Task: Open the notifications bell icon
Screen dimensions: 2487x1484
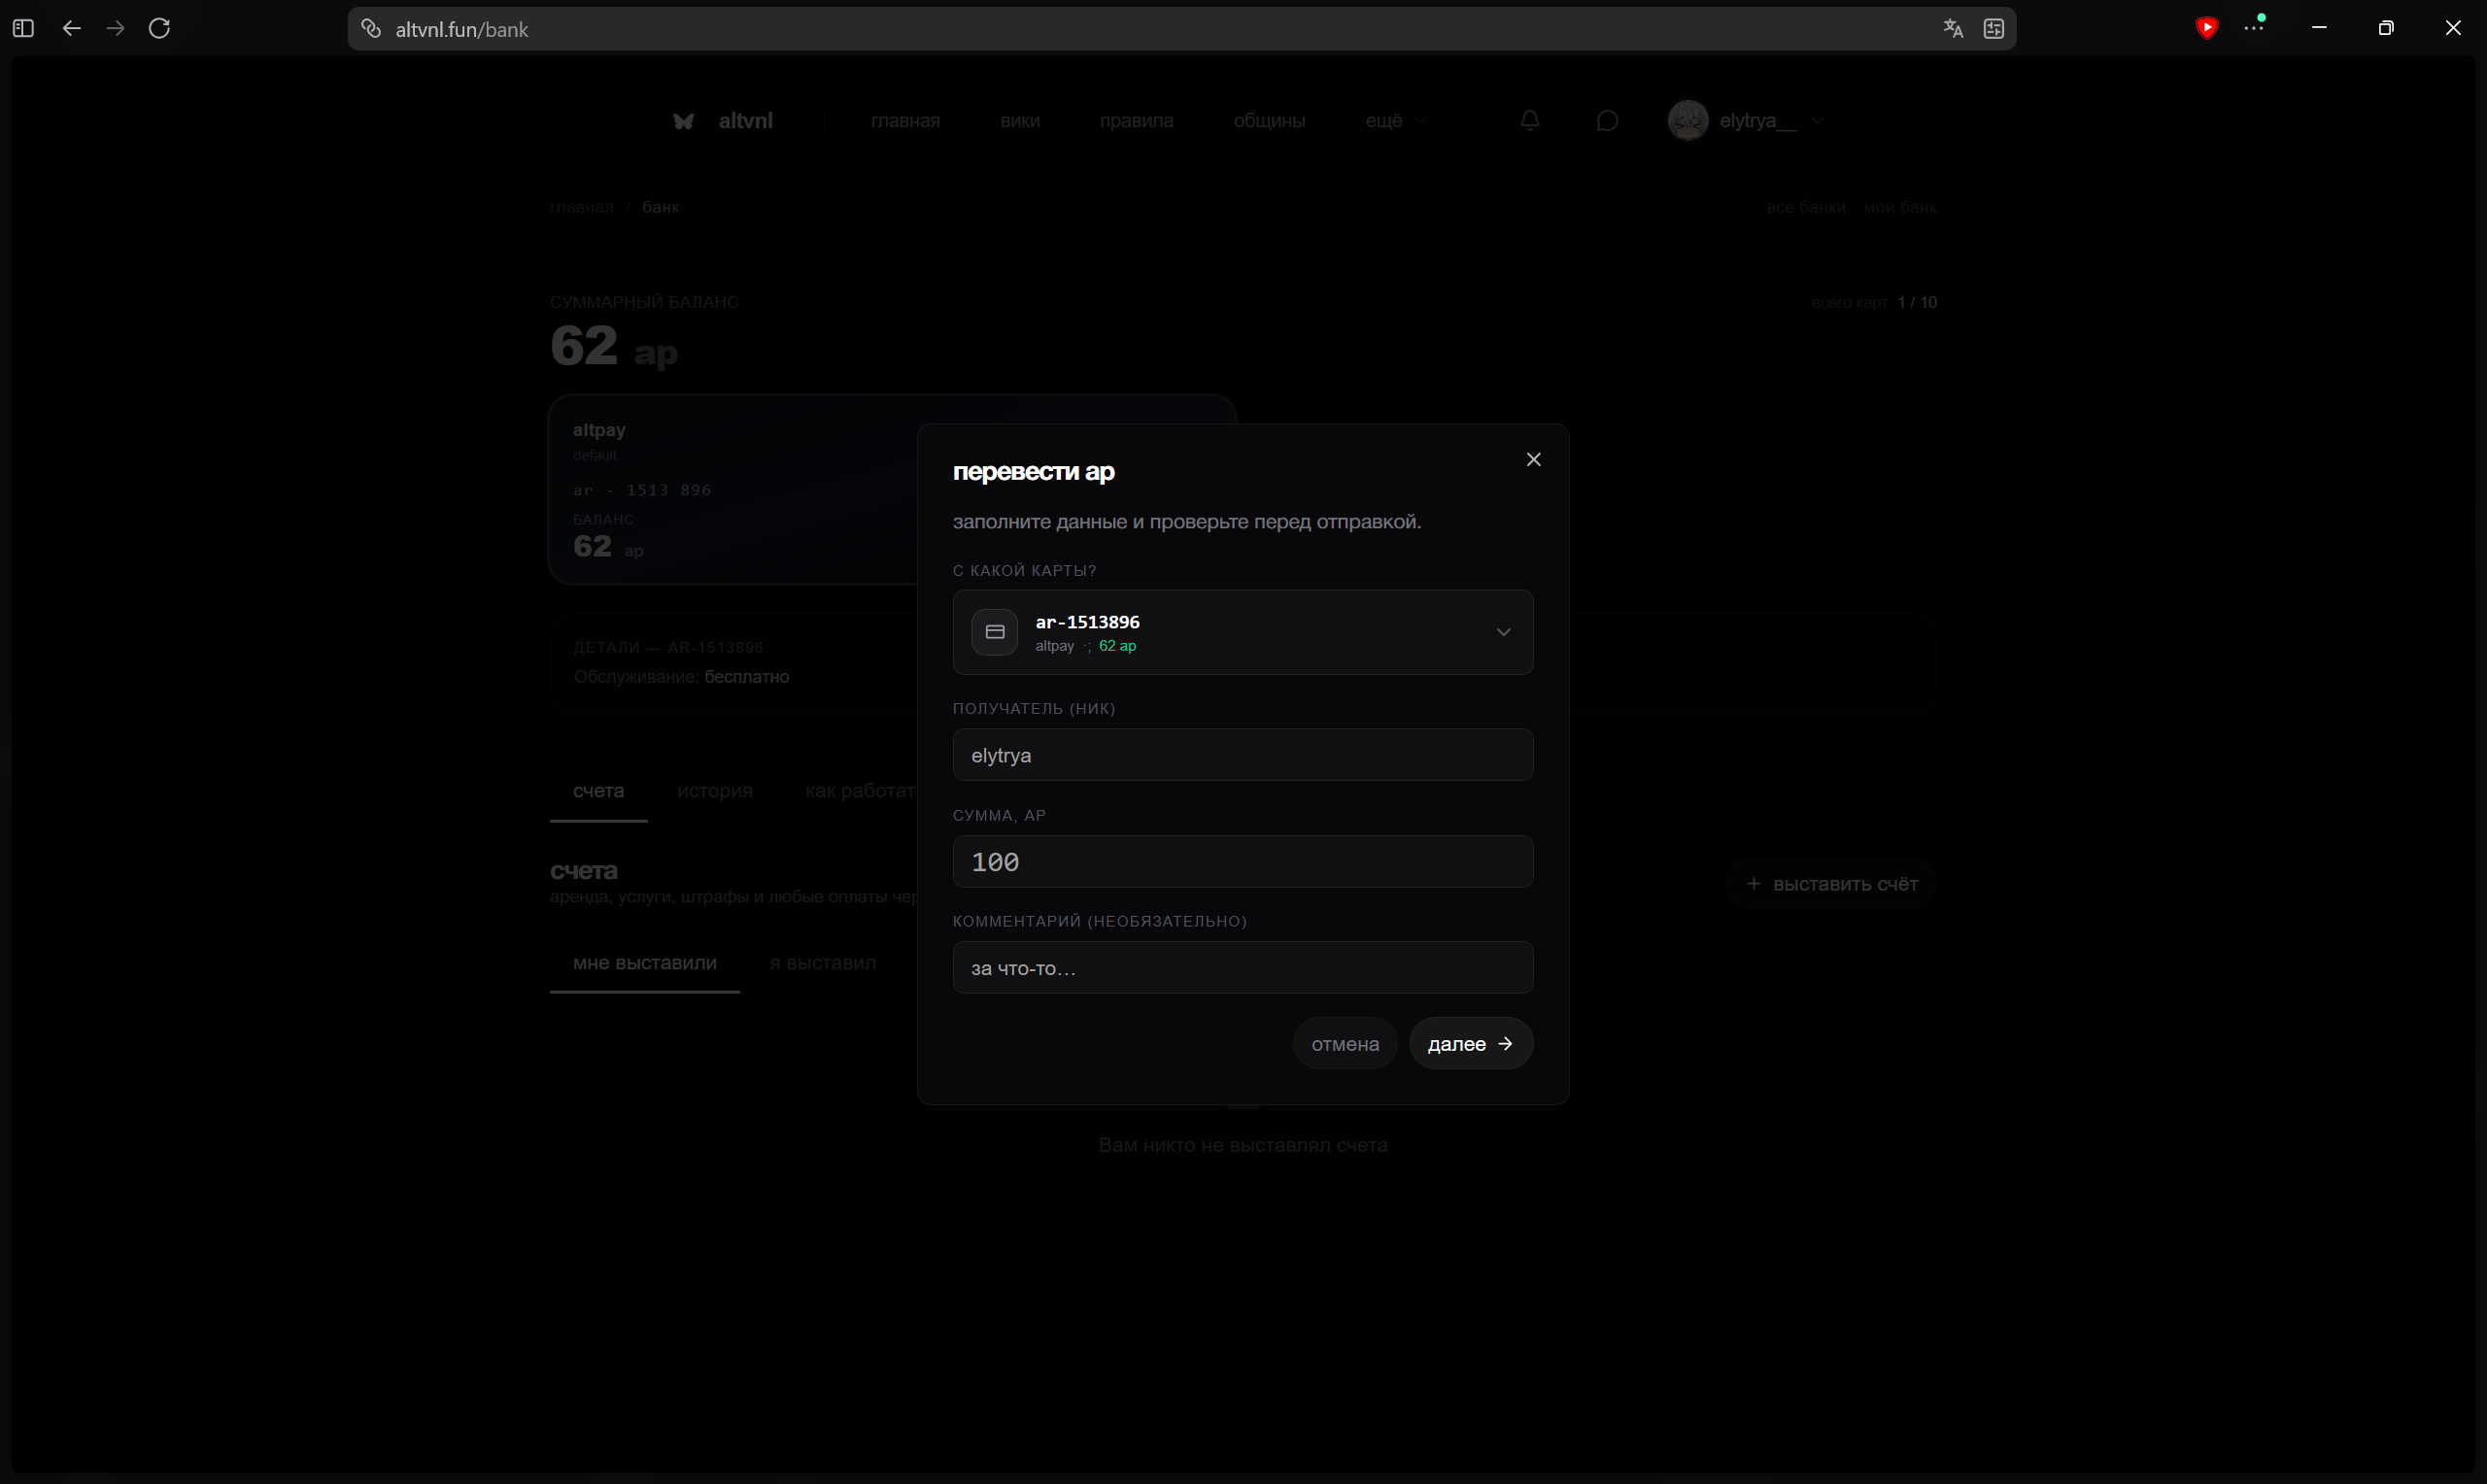Action: (x=1529, y=120)
